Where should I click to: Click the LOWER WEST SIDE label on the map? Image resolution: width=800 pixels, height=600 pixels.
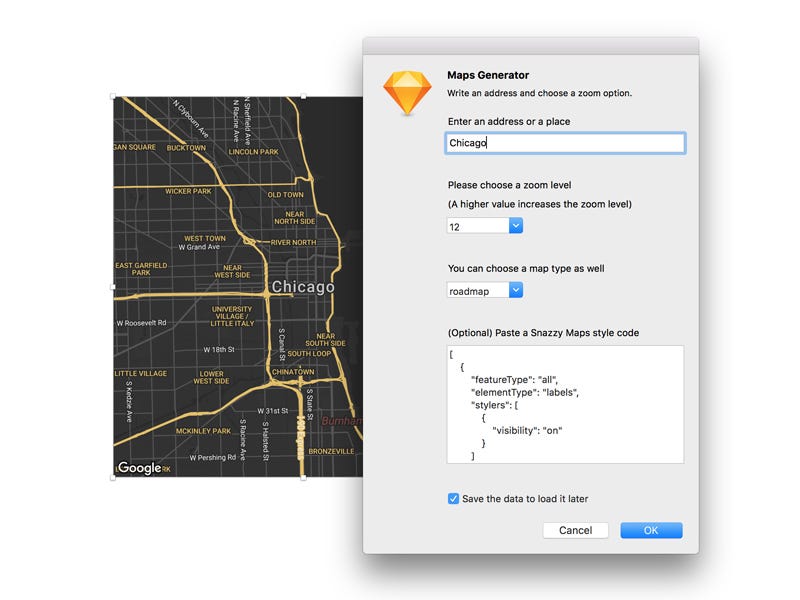(211, 378)
